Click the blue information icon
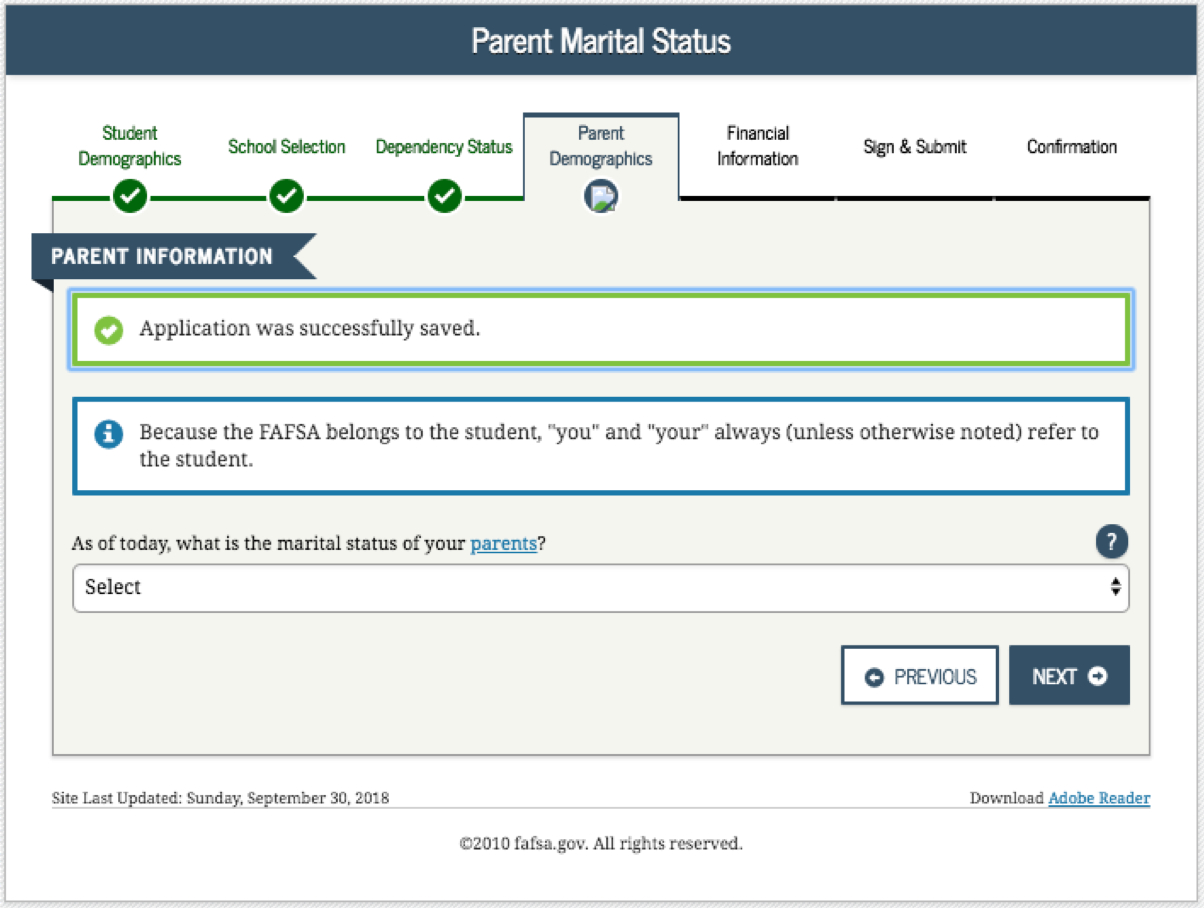 point(108,434)
